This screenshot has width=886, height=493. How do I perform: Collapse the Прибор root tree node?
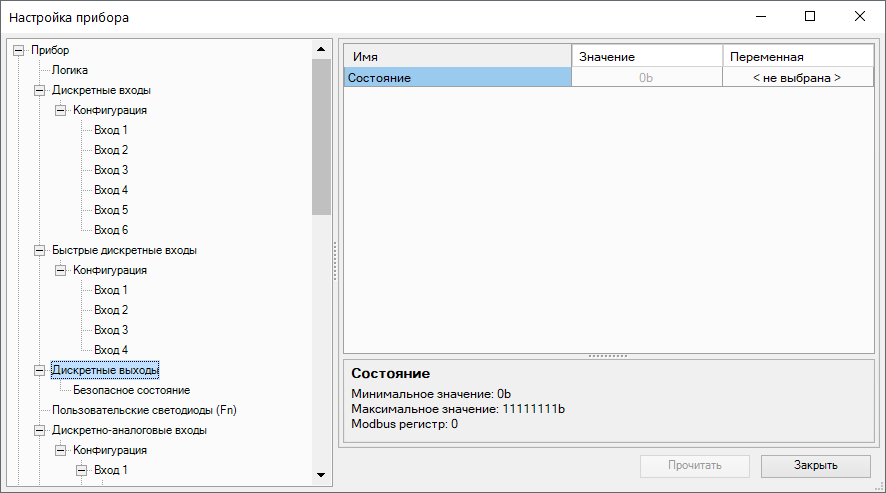click(18, 50)
